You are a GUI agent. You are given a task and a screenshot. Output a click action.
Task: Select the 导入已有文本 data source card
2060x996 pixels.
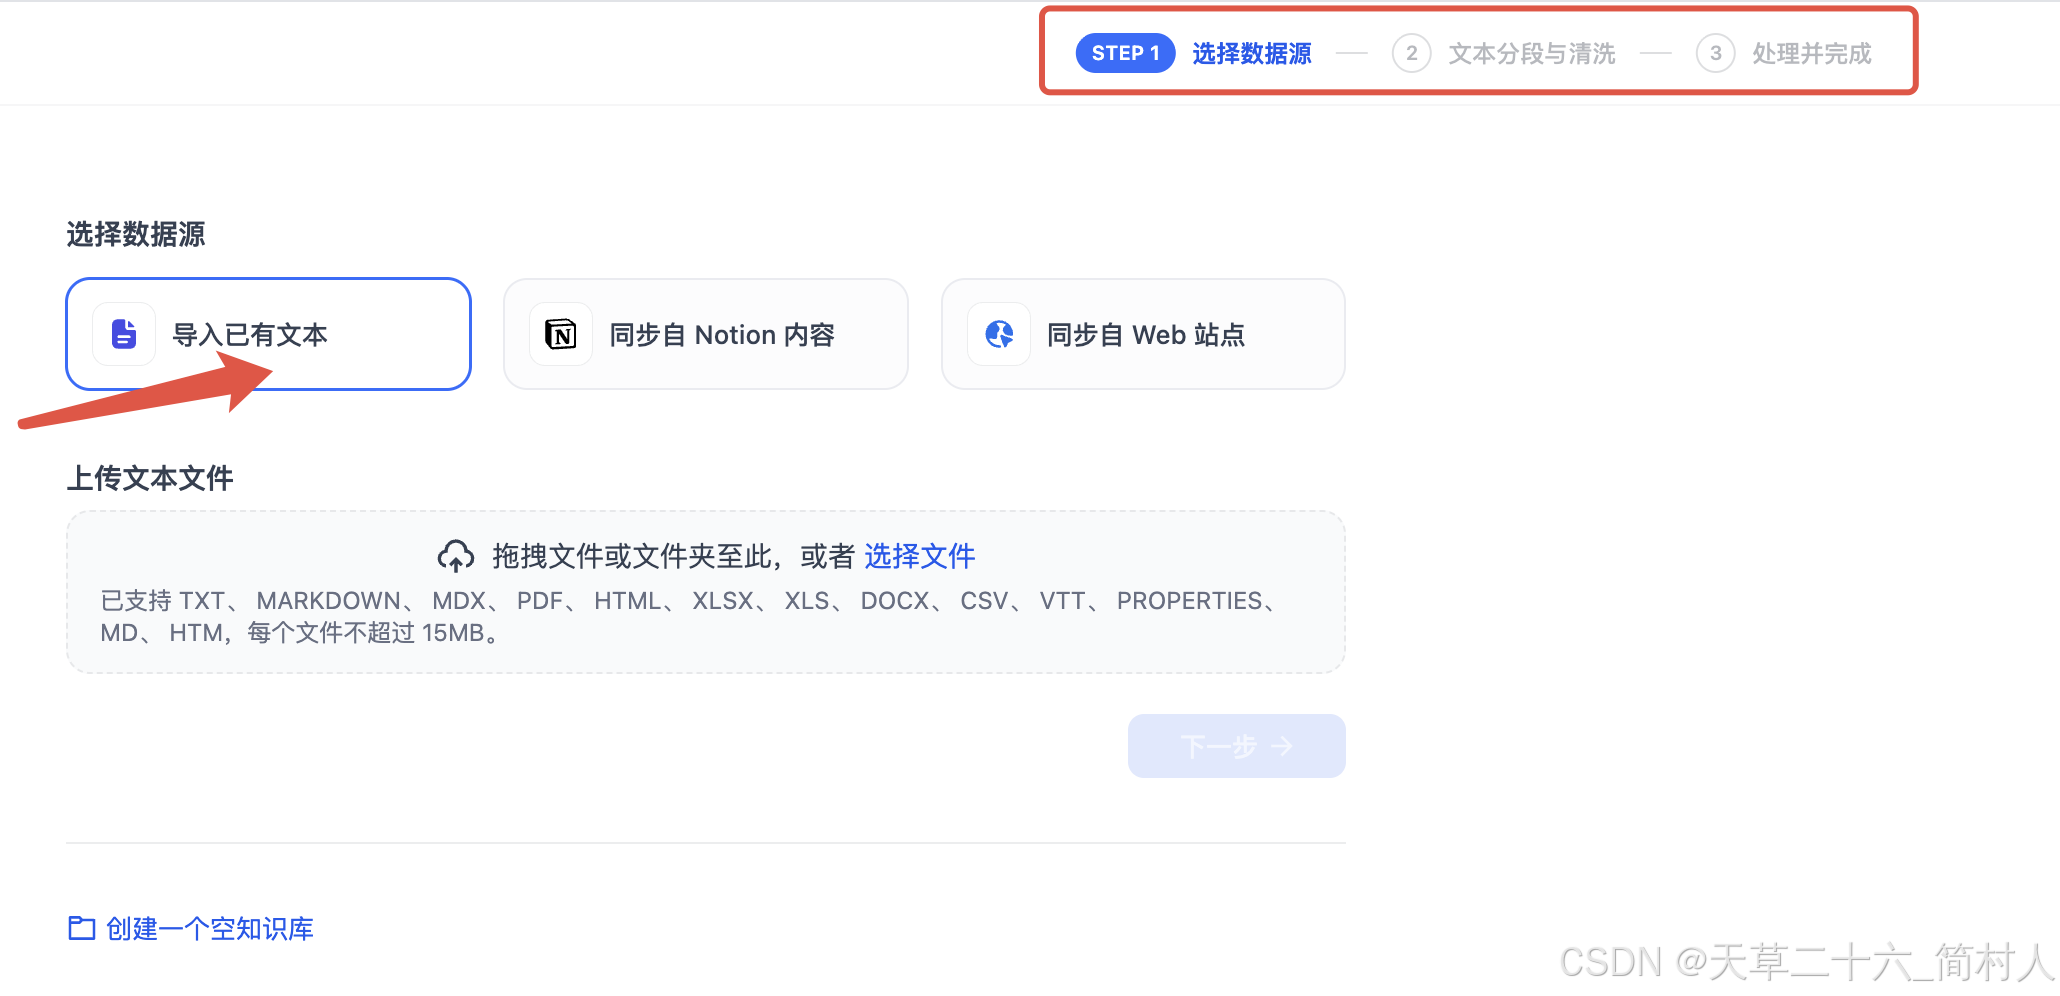click(x=268, y=334)
